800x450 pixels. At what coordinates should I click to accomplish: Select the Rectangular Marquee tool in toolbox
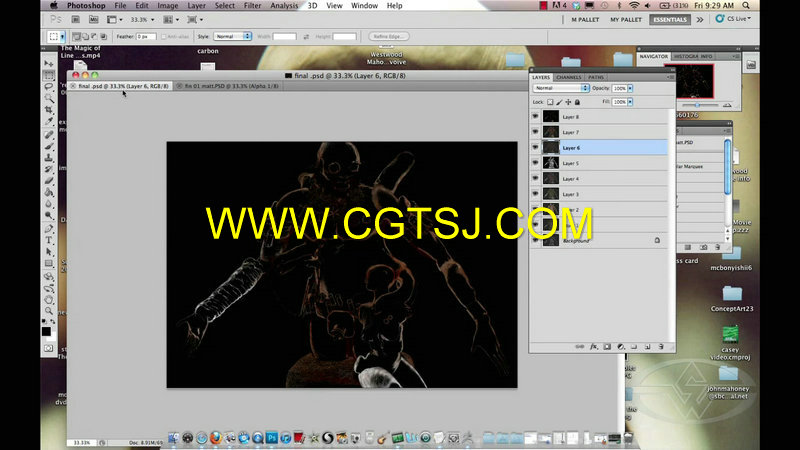(x=49, y=76)
